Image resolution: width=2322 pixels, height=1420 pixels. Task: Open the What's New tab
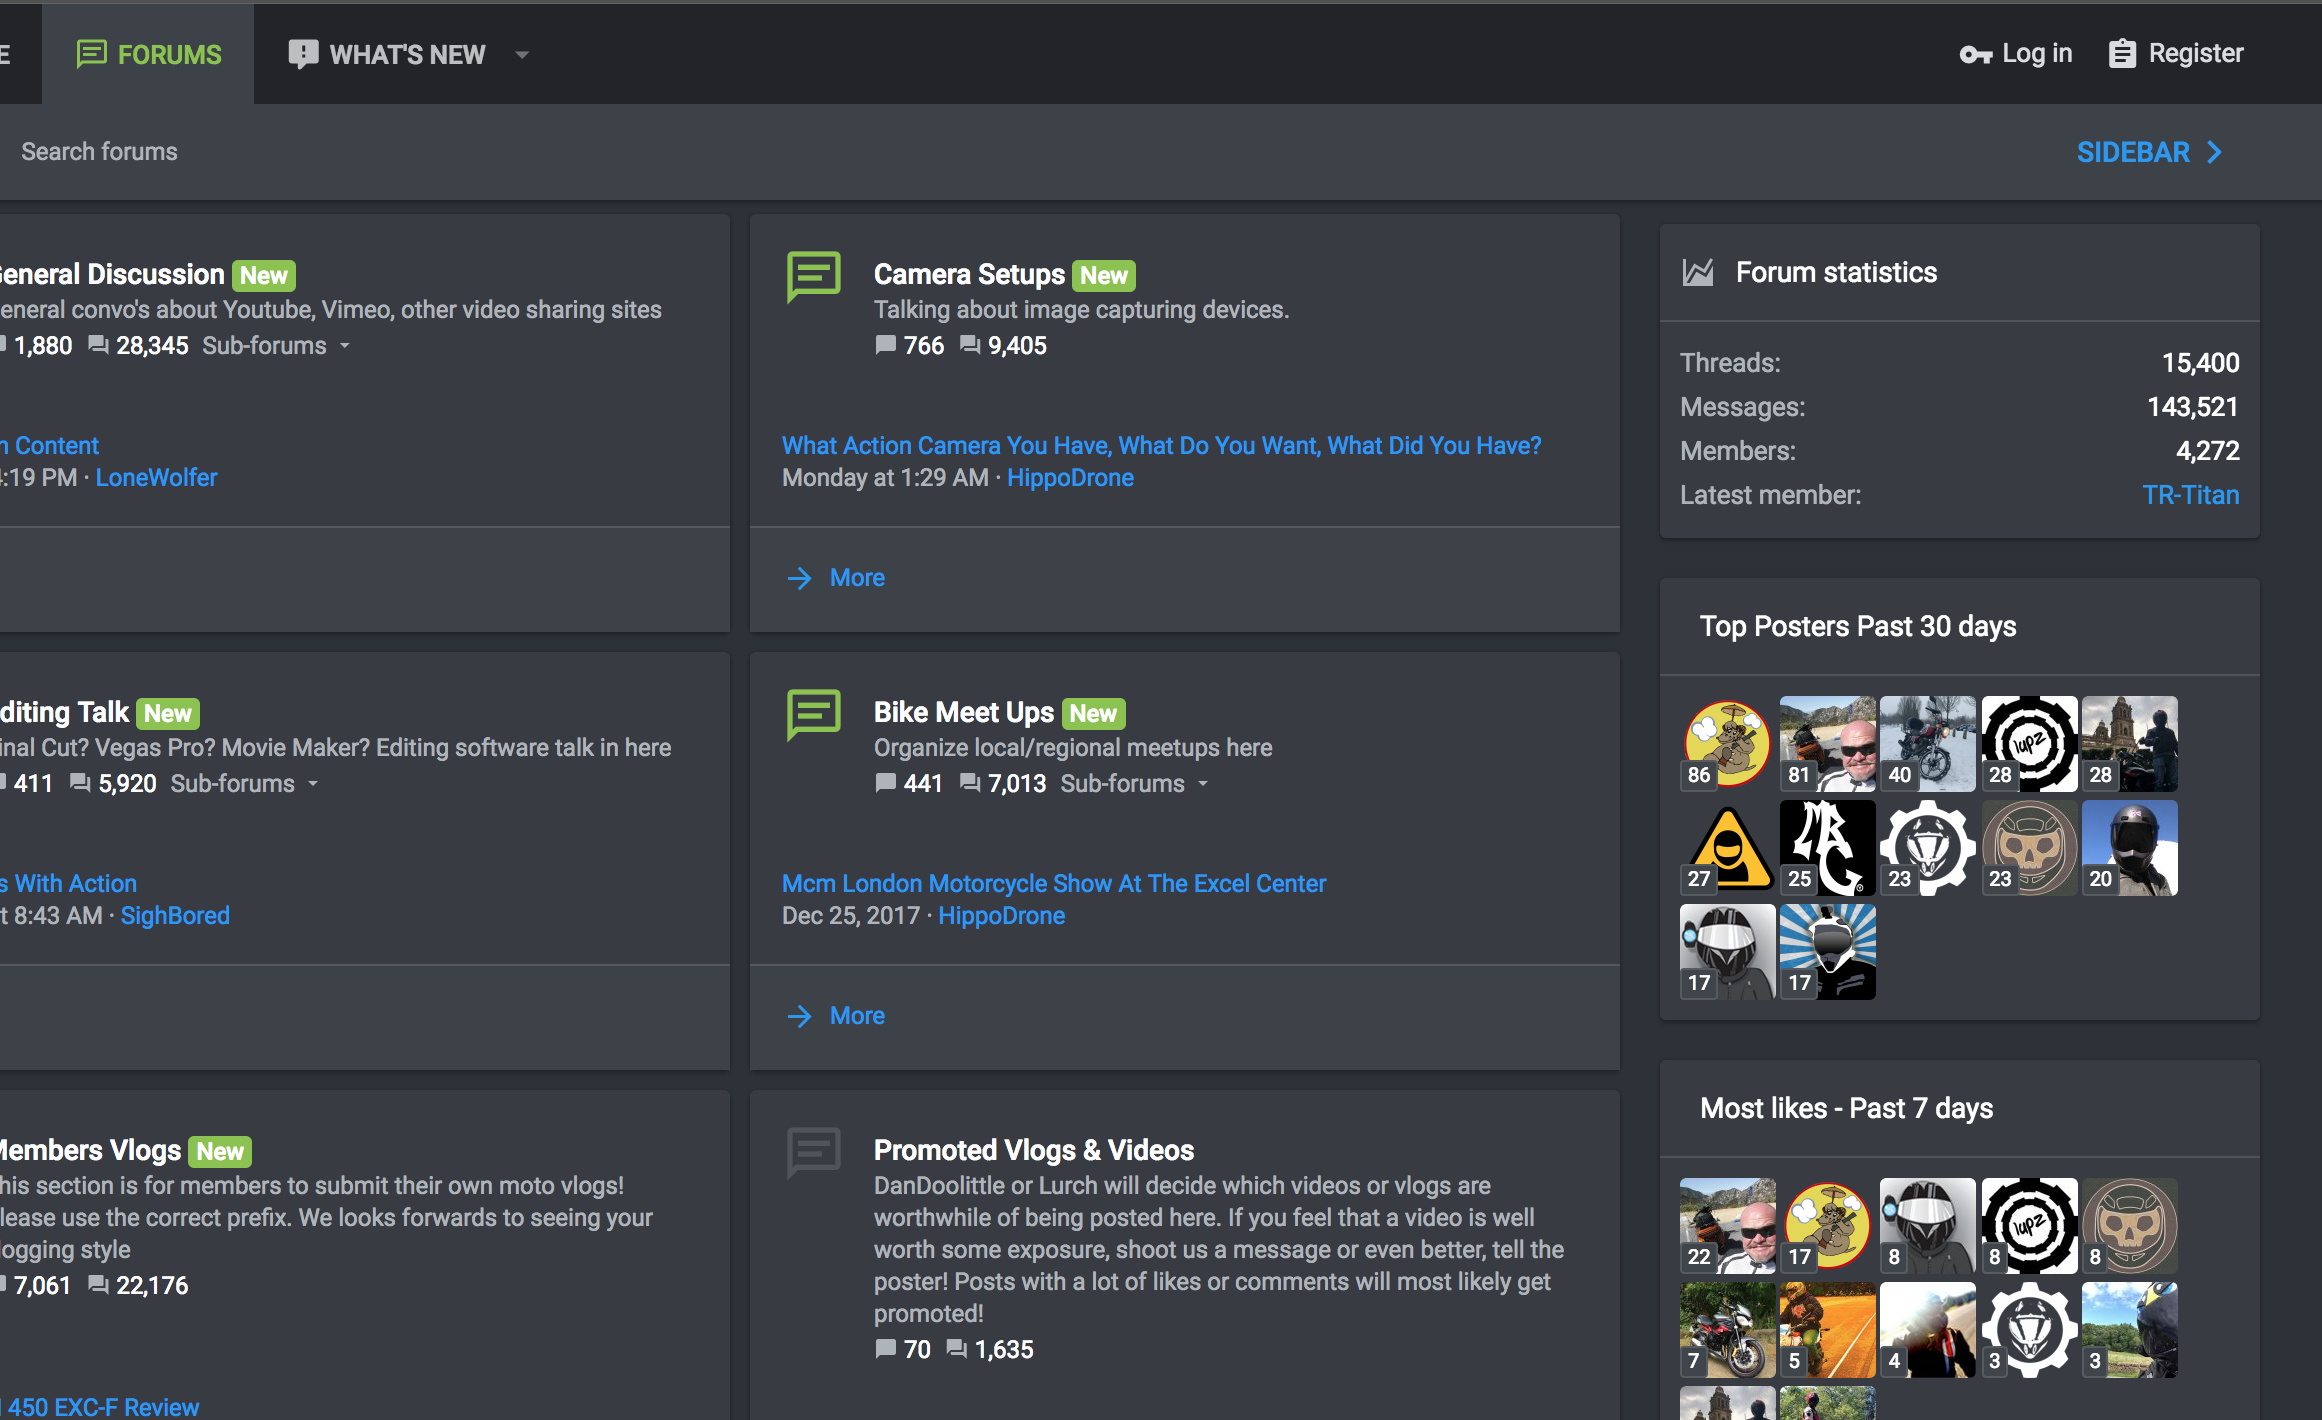(x=387, y=54)
